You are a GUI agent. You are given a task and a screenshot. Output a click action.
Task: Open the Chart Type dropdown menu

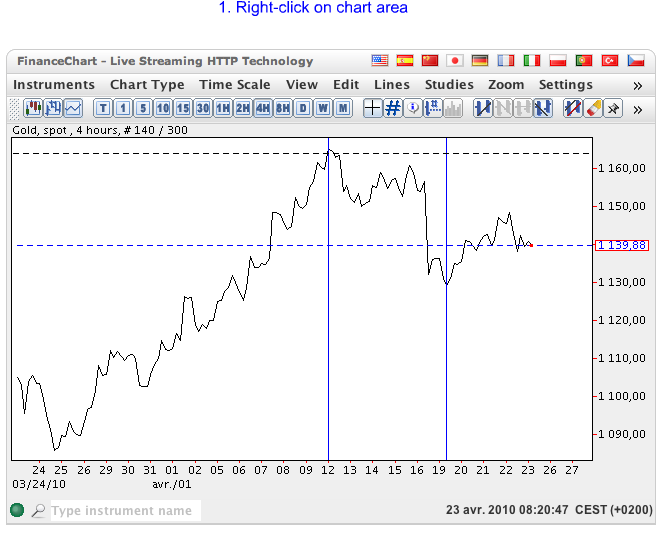tap(147, 85)
